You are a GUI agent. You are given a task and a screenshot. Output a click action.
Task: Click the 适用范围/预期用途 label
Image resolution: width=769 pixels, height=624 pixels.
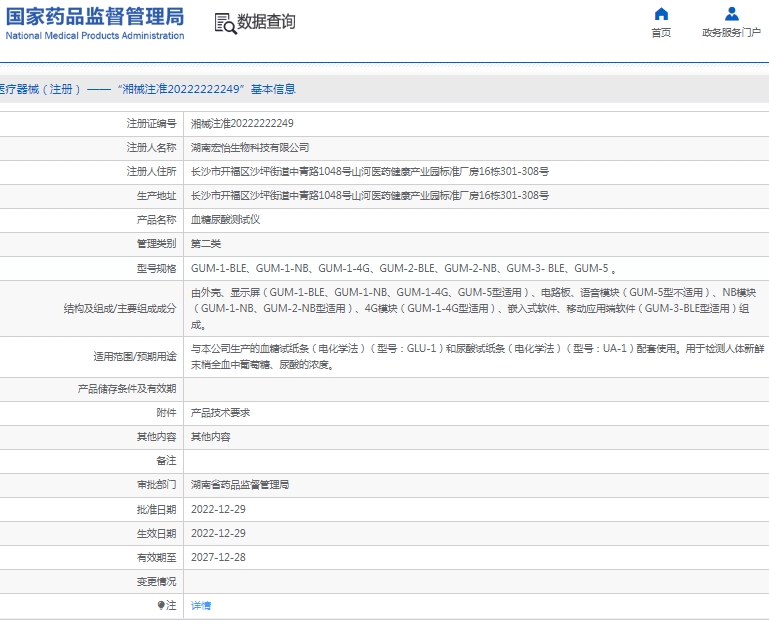134,357
